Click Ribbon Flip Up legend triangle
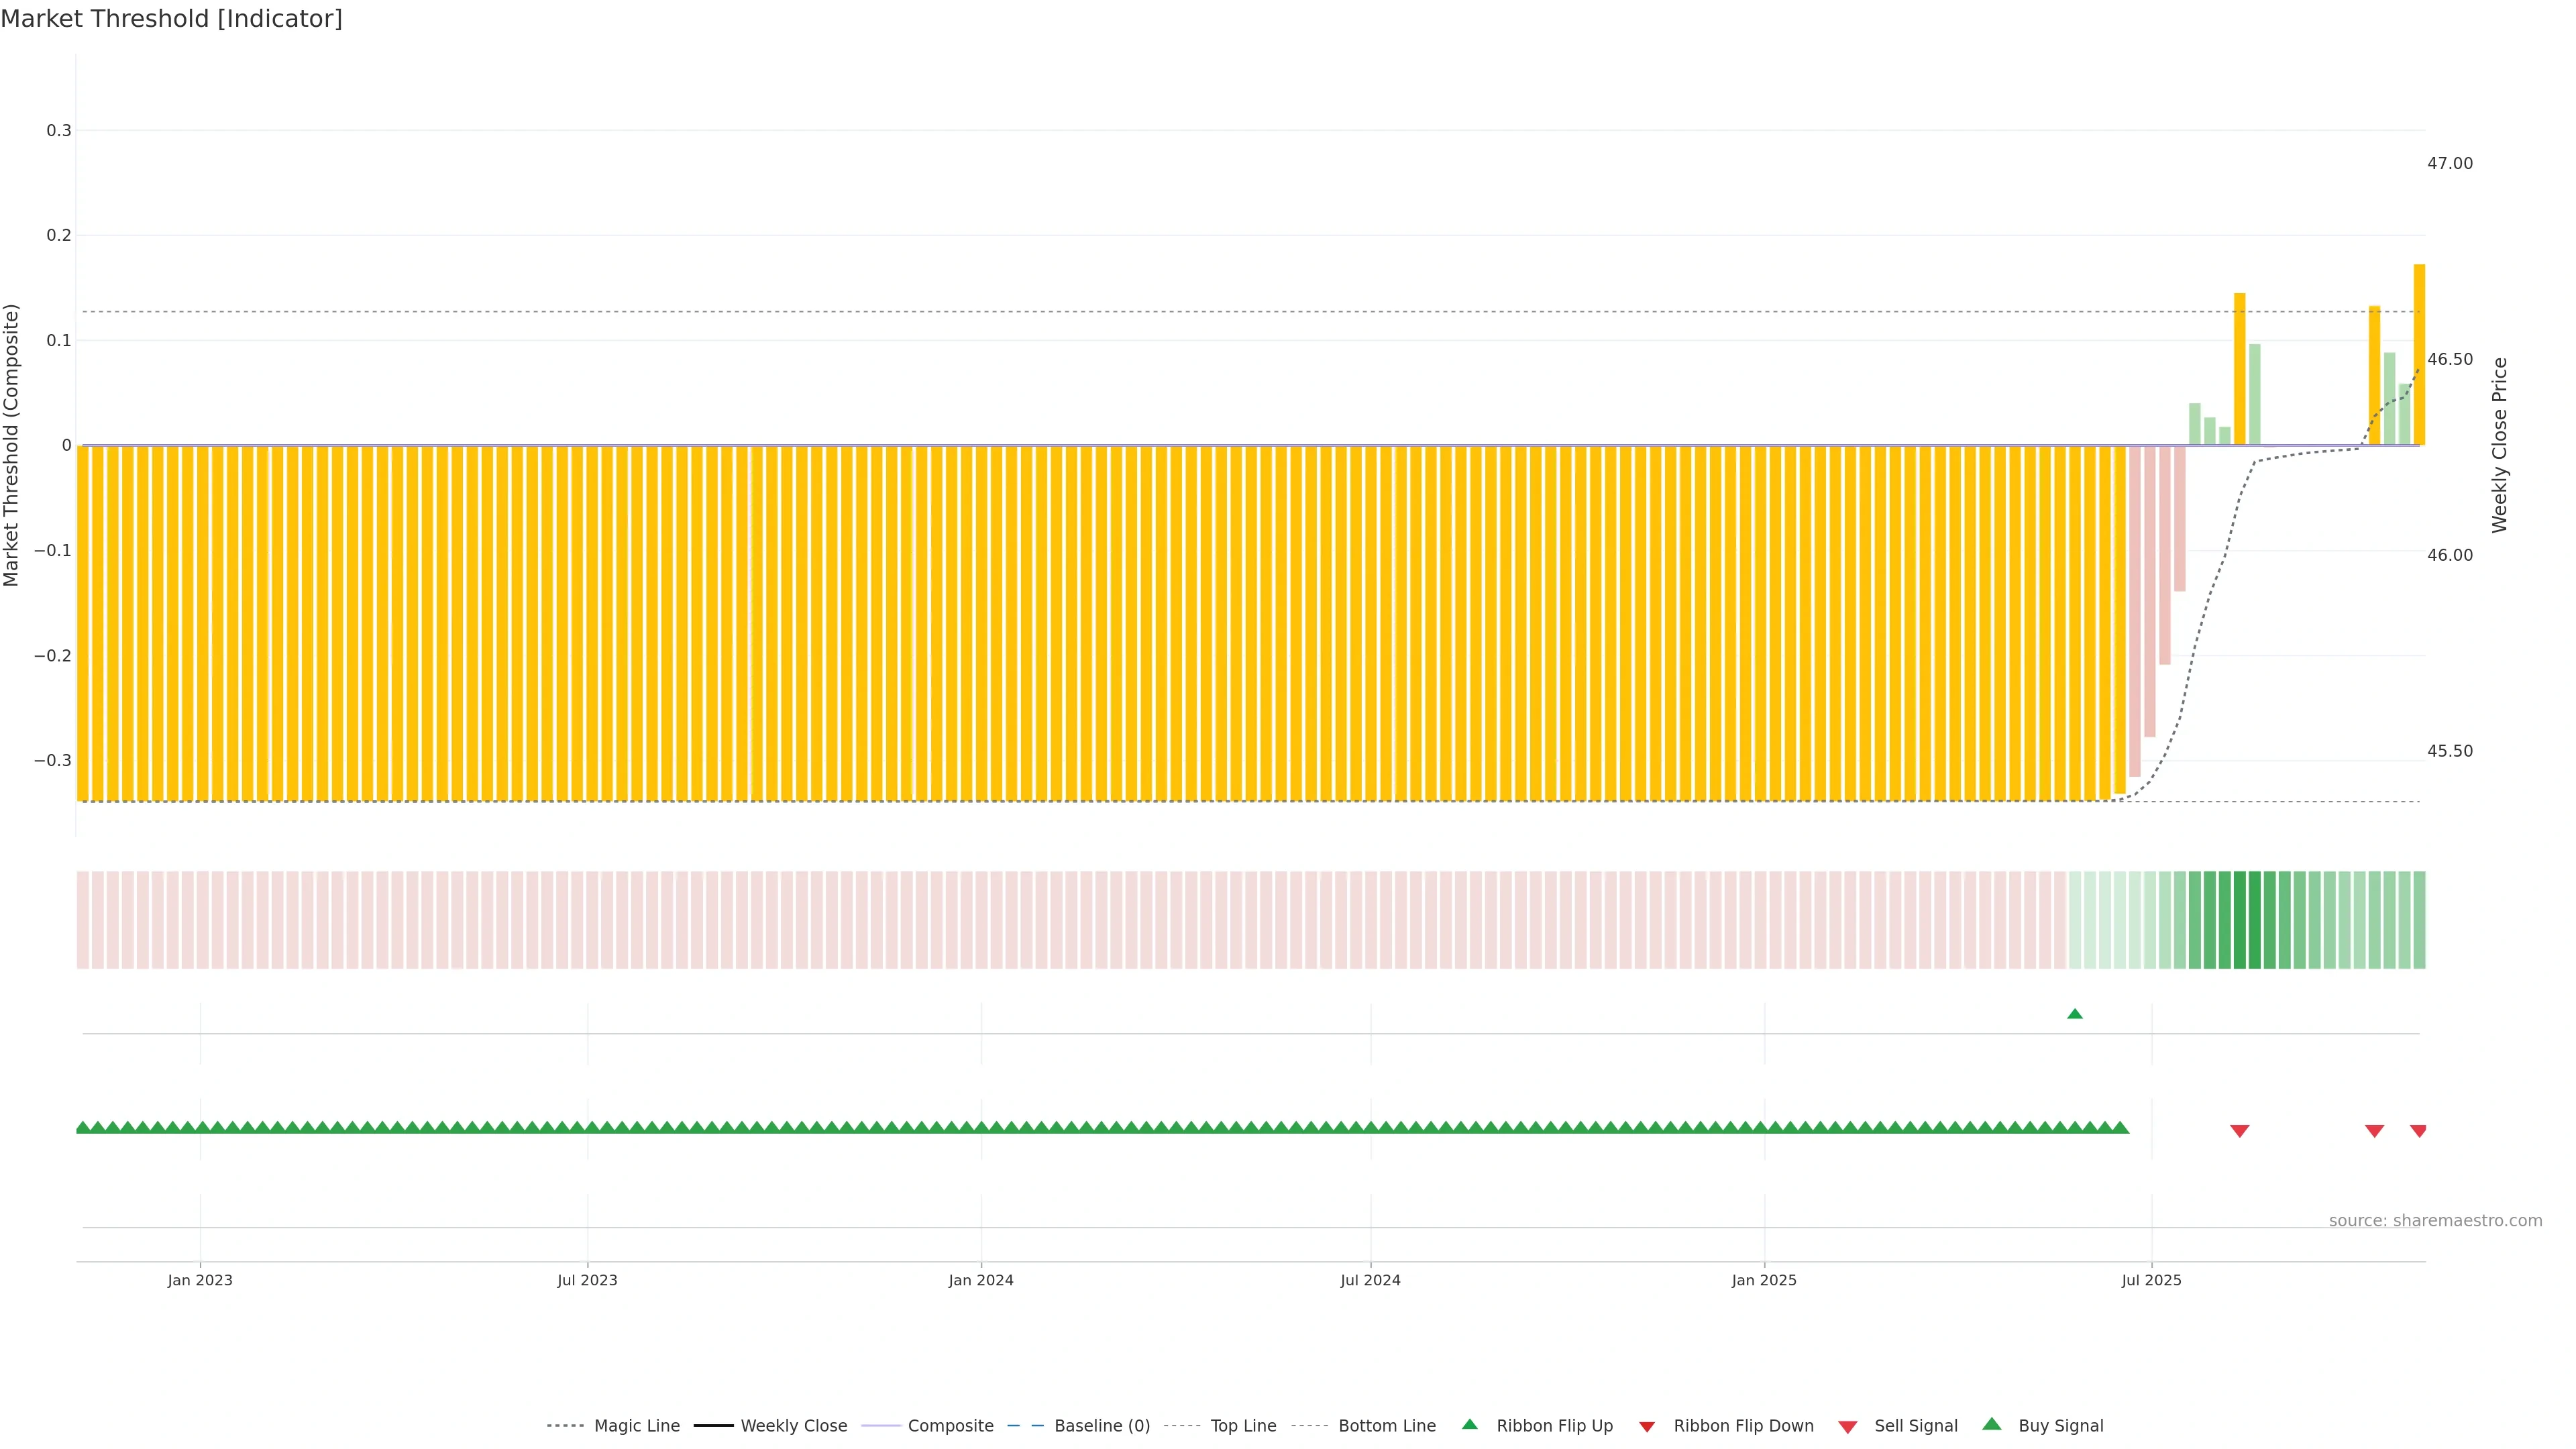Viewport: 2576px width, 1449px height. tap(1469, 1424)
